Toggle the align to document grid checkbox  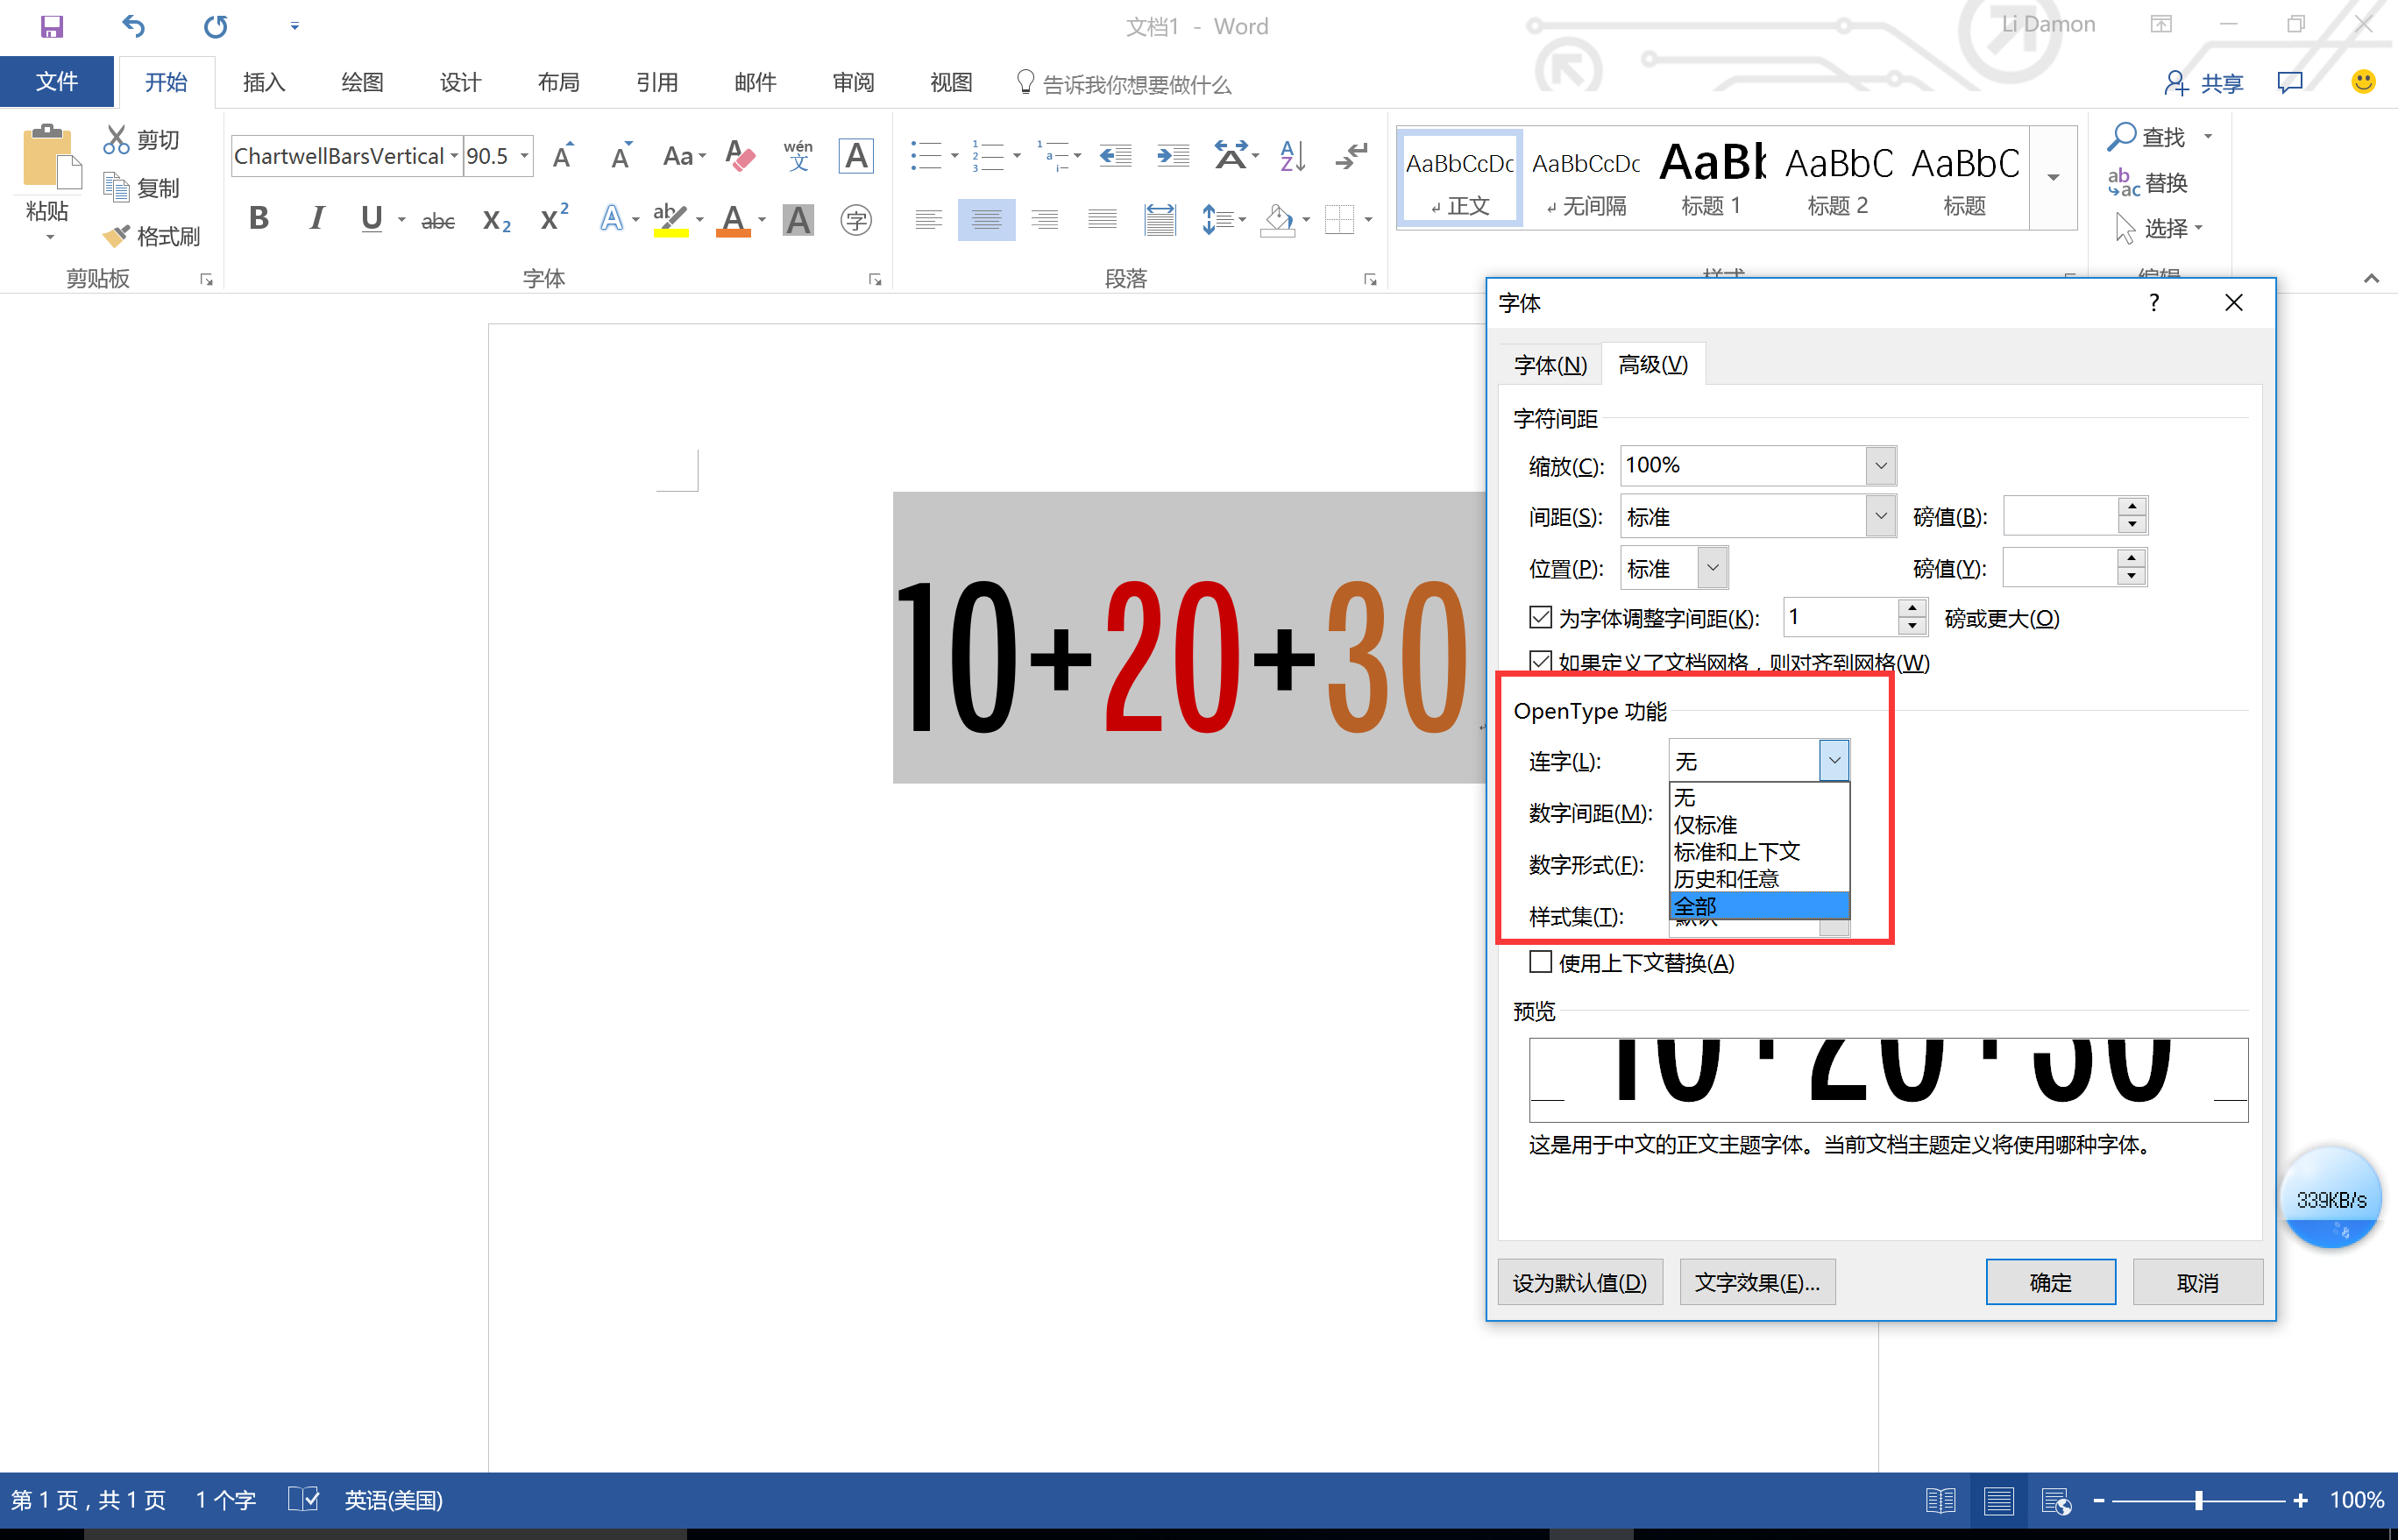tap(1540, 661)
